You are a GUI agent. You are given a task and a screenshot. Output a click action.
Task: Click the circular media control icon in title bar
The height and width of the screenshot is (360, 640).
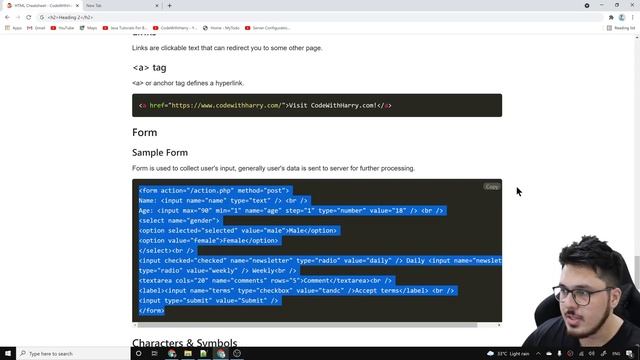587,5
